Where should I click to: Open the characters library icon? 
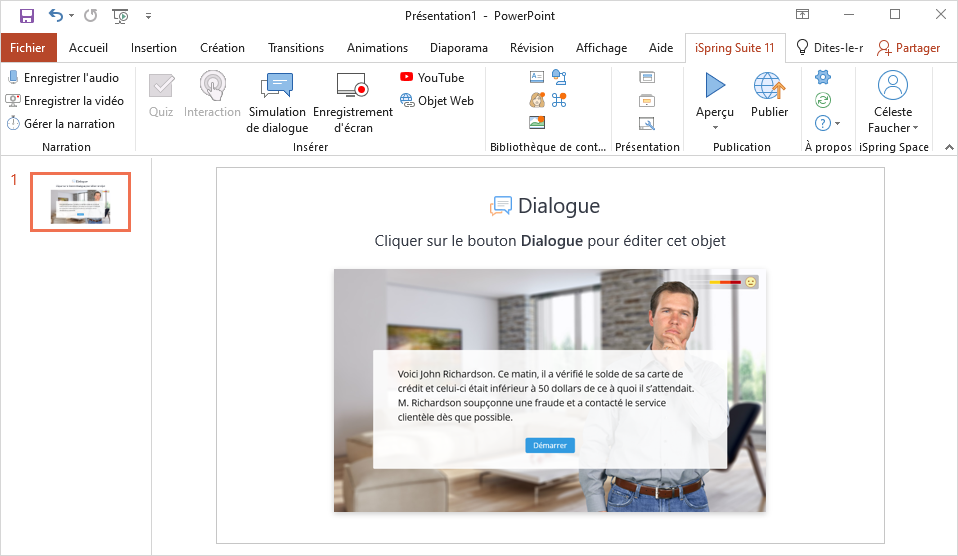click(537, 100)
